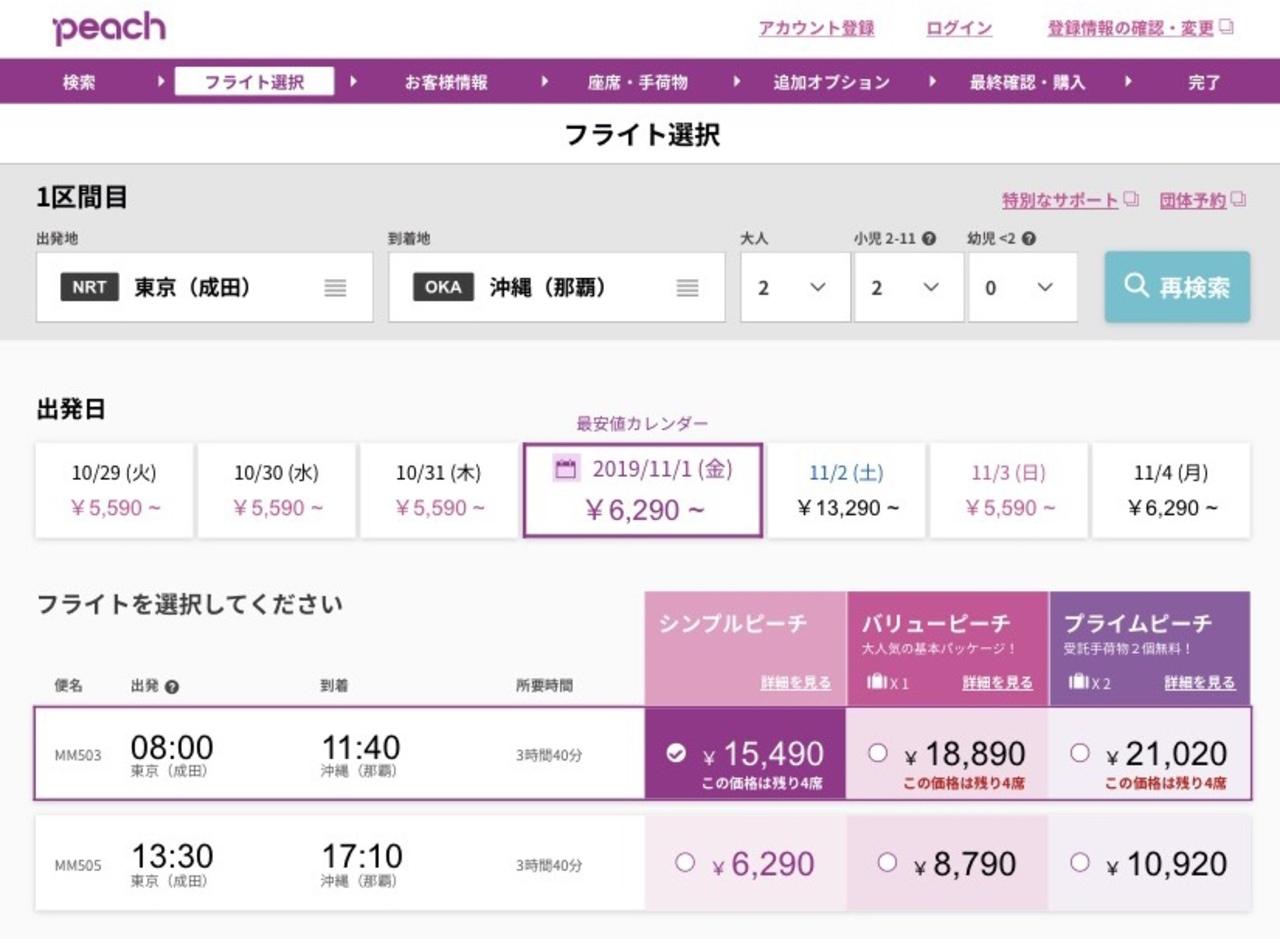
Task: Expand the 幼児 passenger count dropdown
Action: tap(1023, 288)
